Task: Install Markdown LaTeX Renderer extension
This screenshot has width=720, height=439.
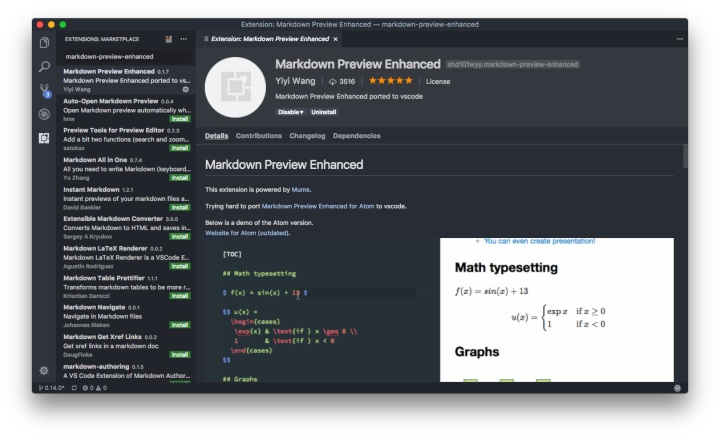Action: [180, 266]
